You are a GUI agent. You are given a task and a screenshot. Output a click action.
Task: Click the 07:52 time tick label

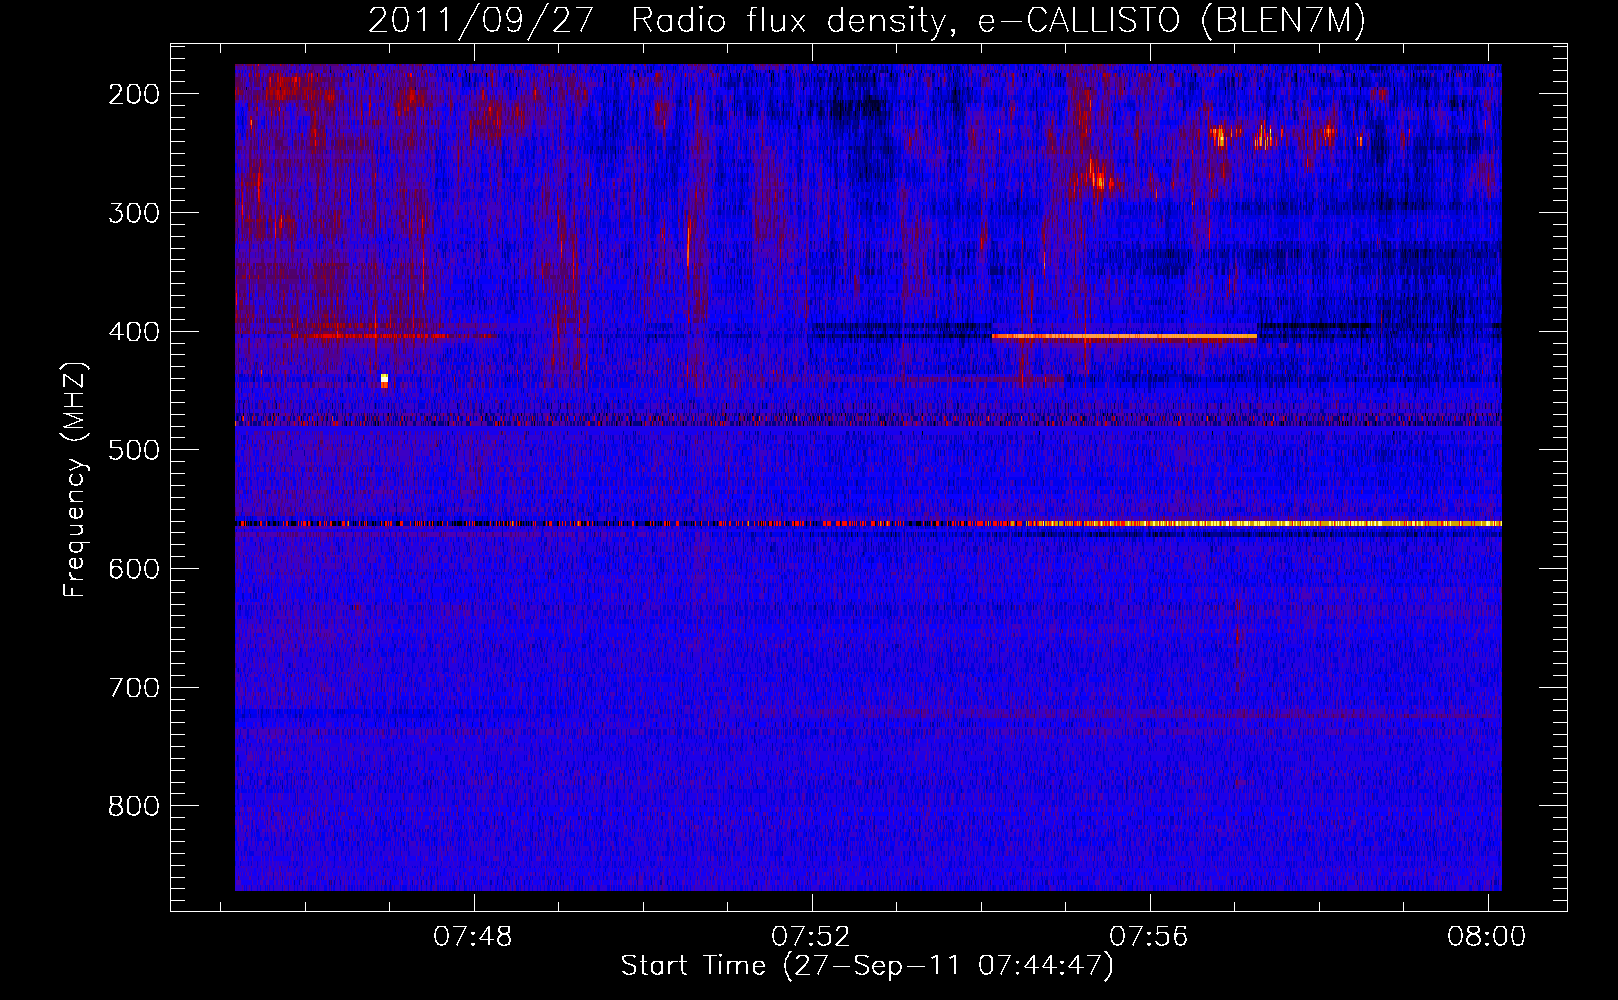click(811, 936)
